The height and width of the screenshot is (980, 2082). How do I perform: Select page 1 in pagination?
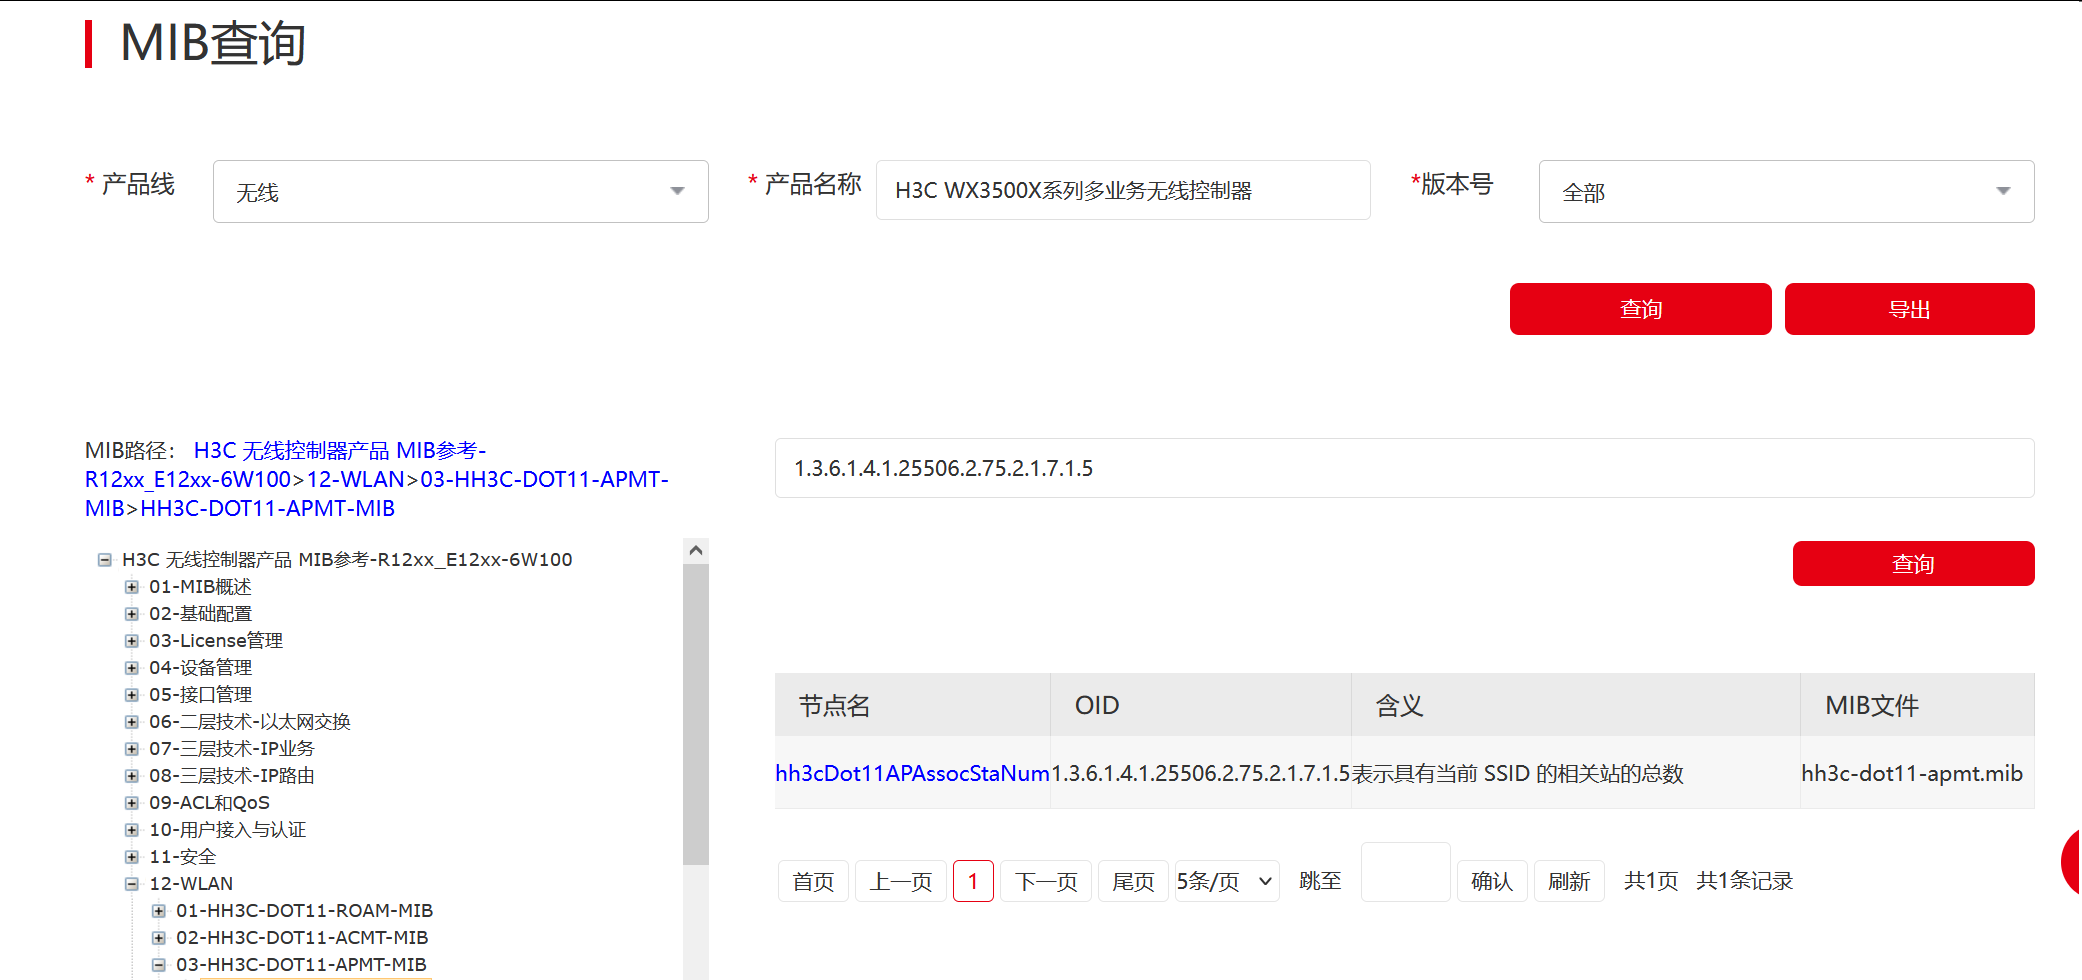tap(973, 881)
